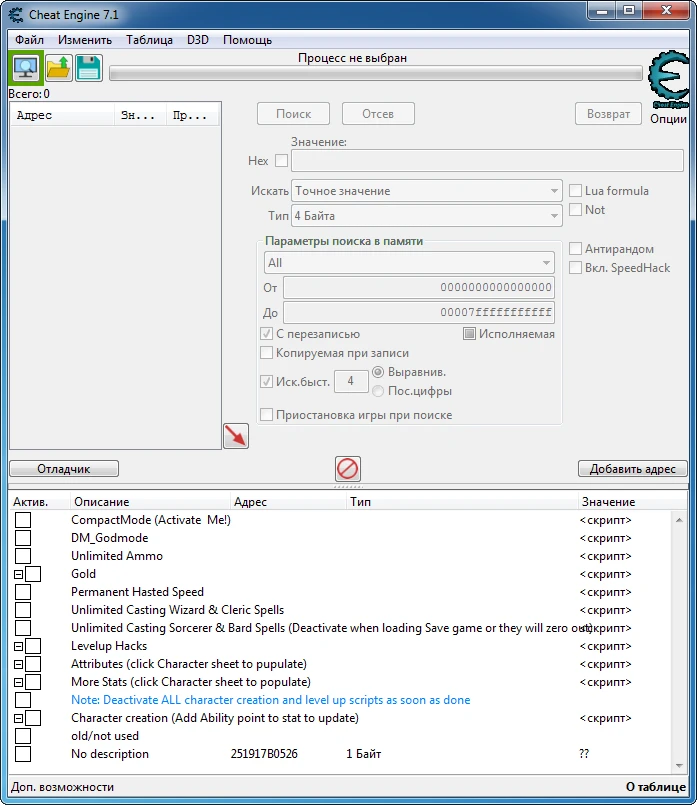This screenshot has height=805, width=697.
Task: Open the Отладчик memory view button
Action: (64, 468)
